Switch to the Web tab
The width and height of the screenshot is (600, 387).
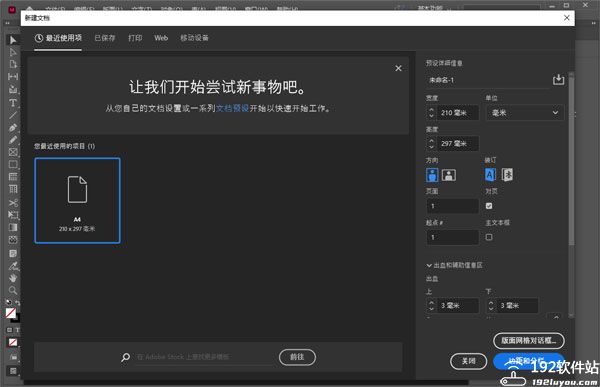coord(161,38)
